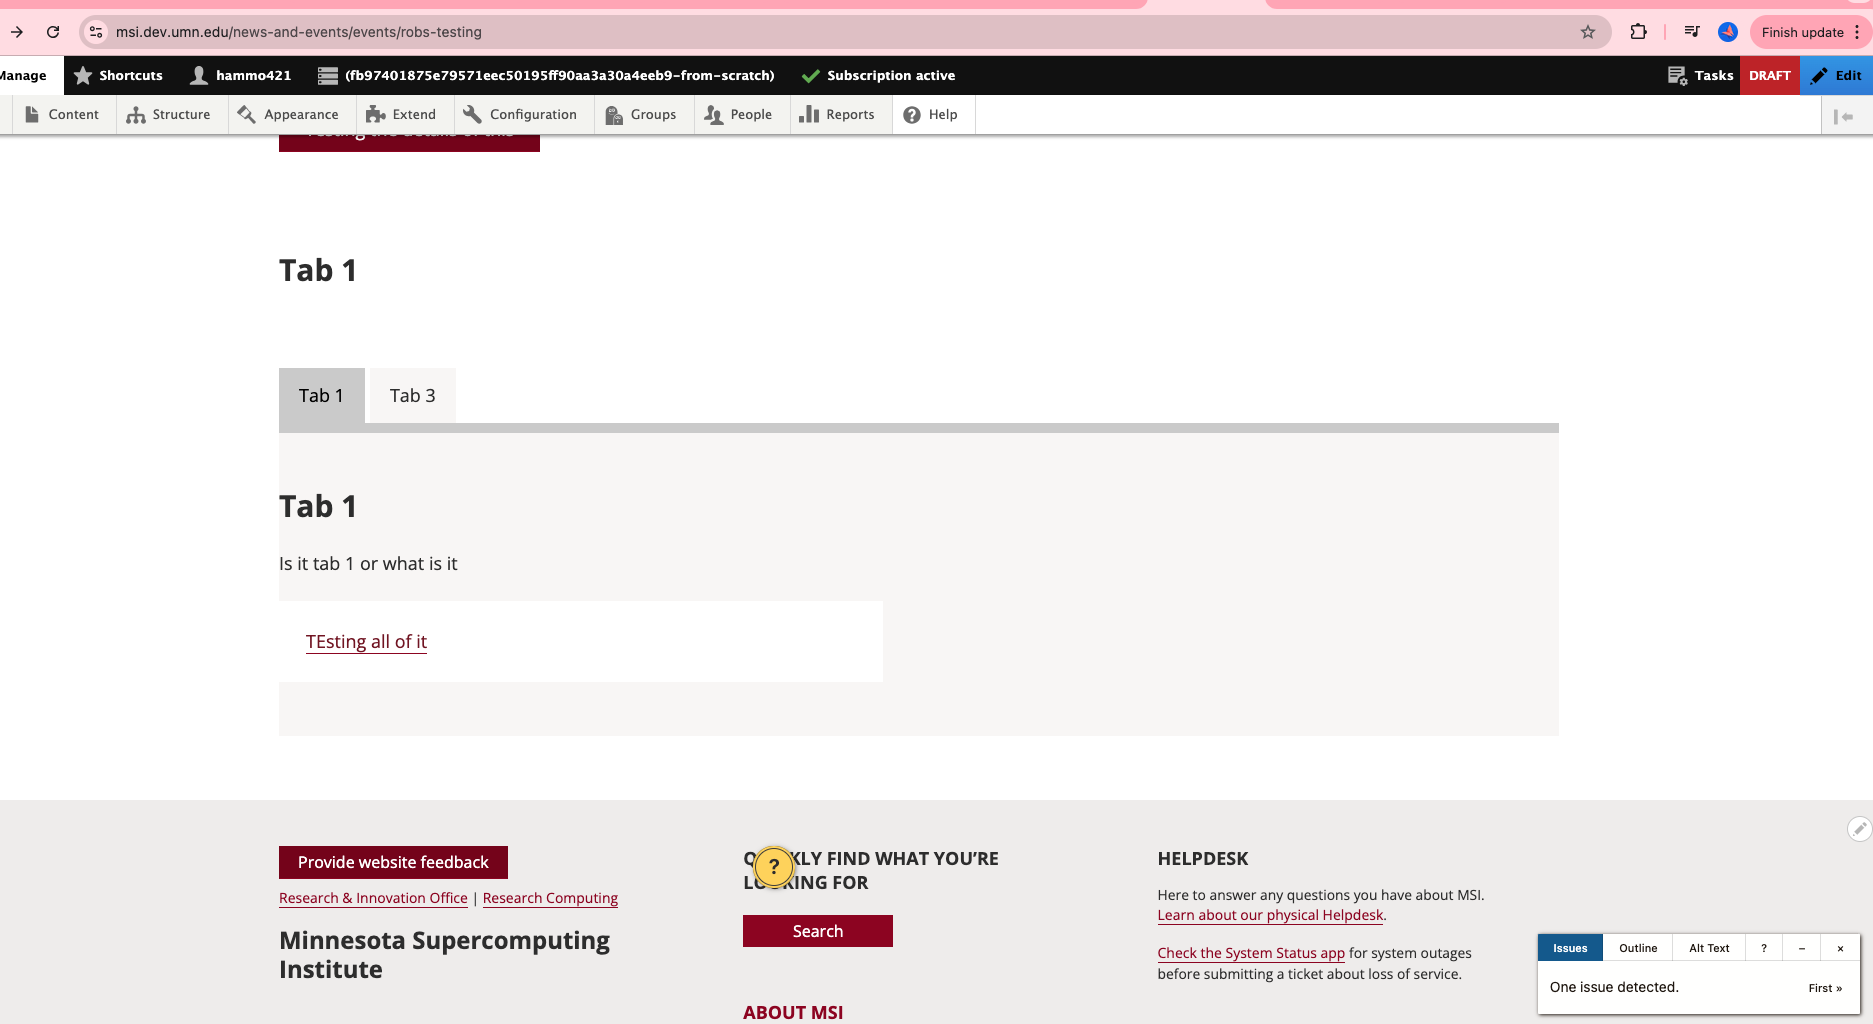Image resolution: width=1873 pixels, height=1024 pixels.
Task: Open the Tasks panel in admin toolbar
Action: click(x=1700, y=75)
